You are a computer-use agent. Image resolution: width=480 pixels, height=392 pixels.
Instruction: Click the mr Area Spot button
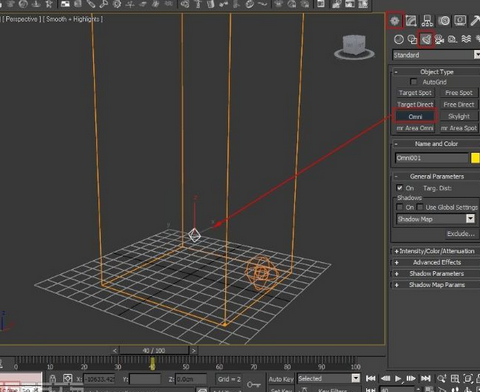pyautogui.click(x=459, y=128)
